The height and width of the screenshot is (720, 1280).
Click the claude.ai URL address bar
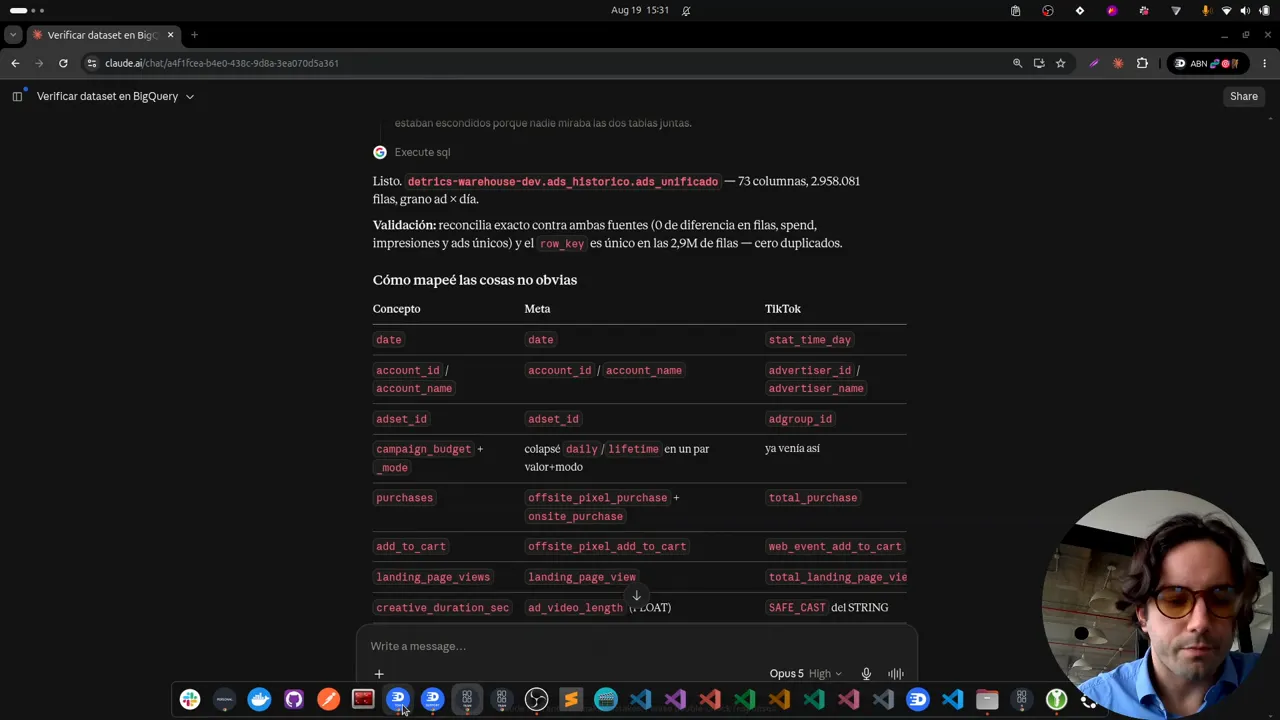pos(222,63)
